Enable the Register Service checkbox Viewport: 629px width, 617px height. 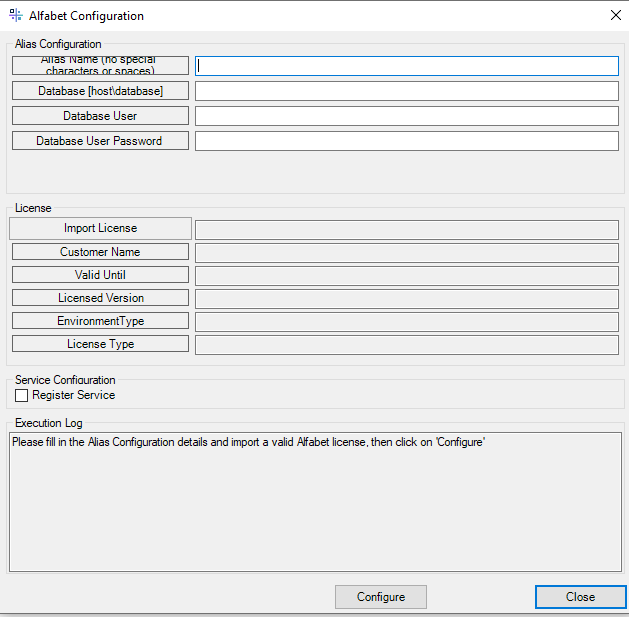tap(22, 396)
